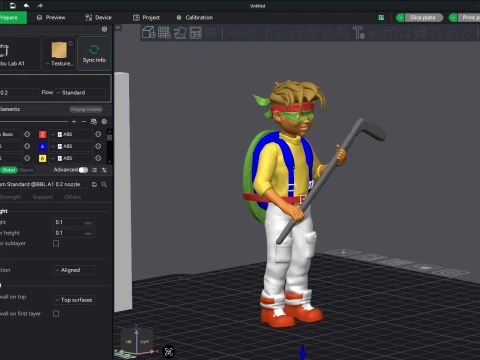
Task: Click edit icon beside Basic filament
Action: (27, 134)
